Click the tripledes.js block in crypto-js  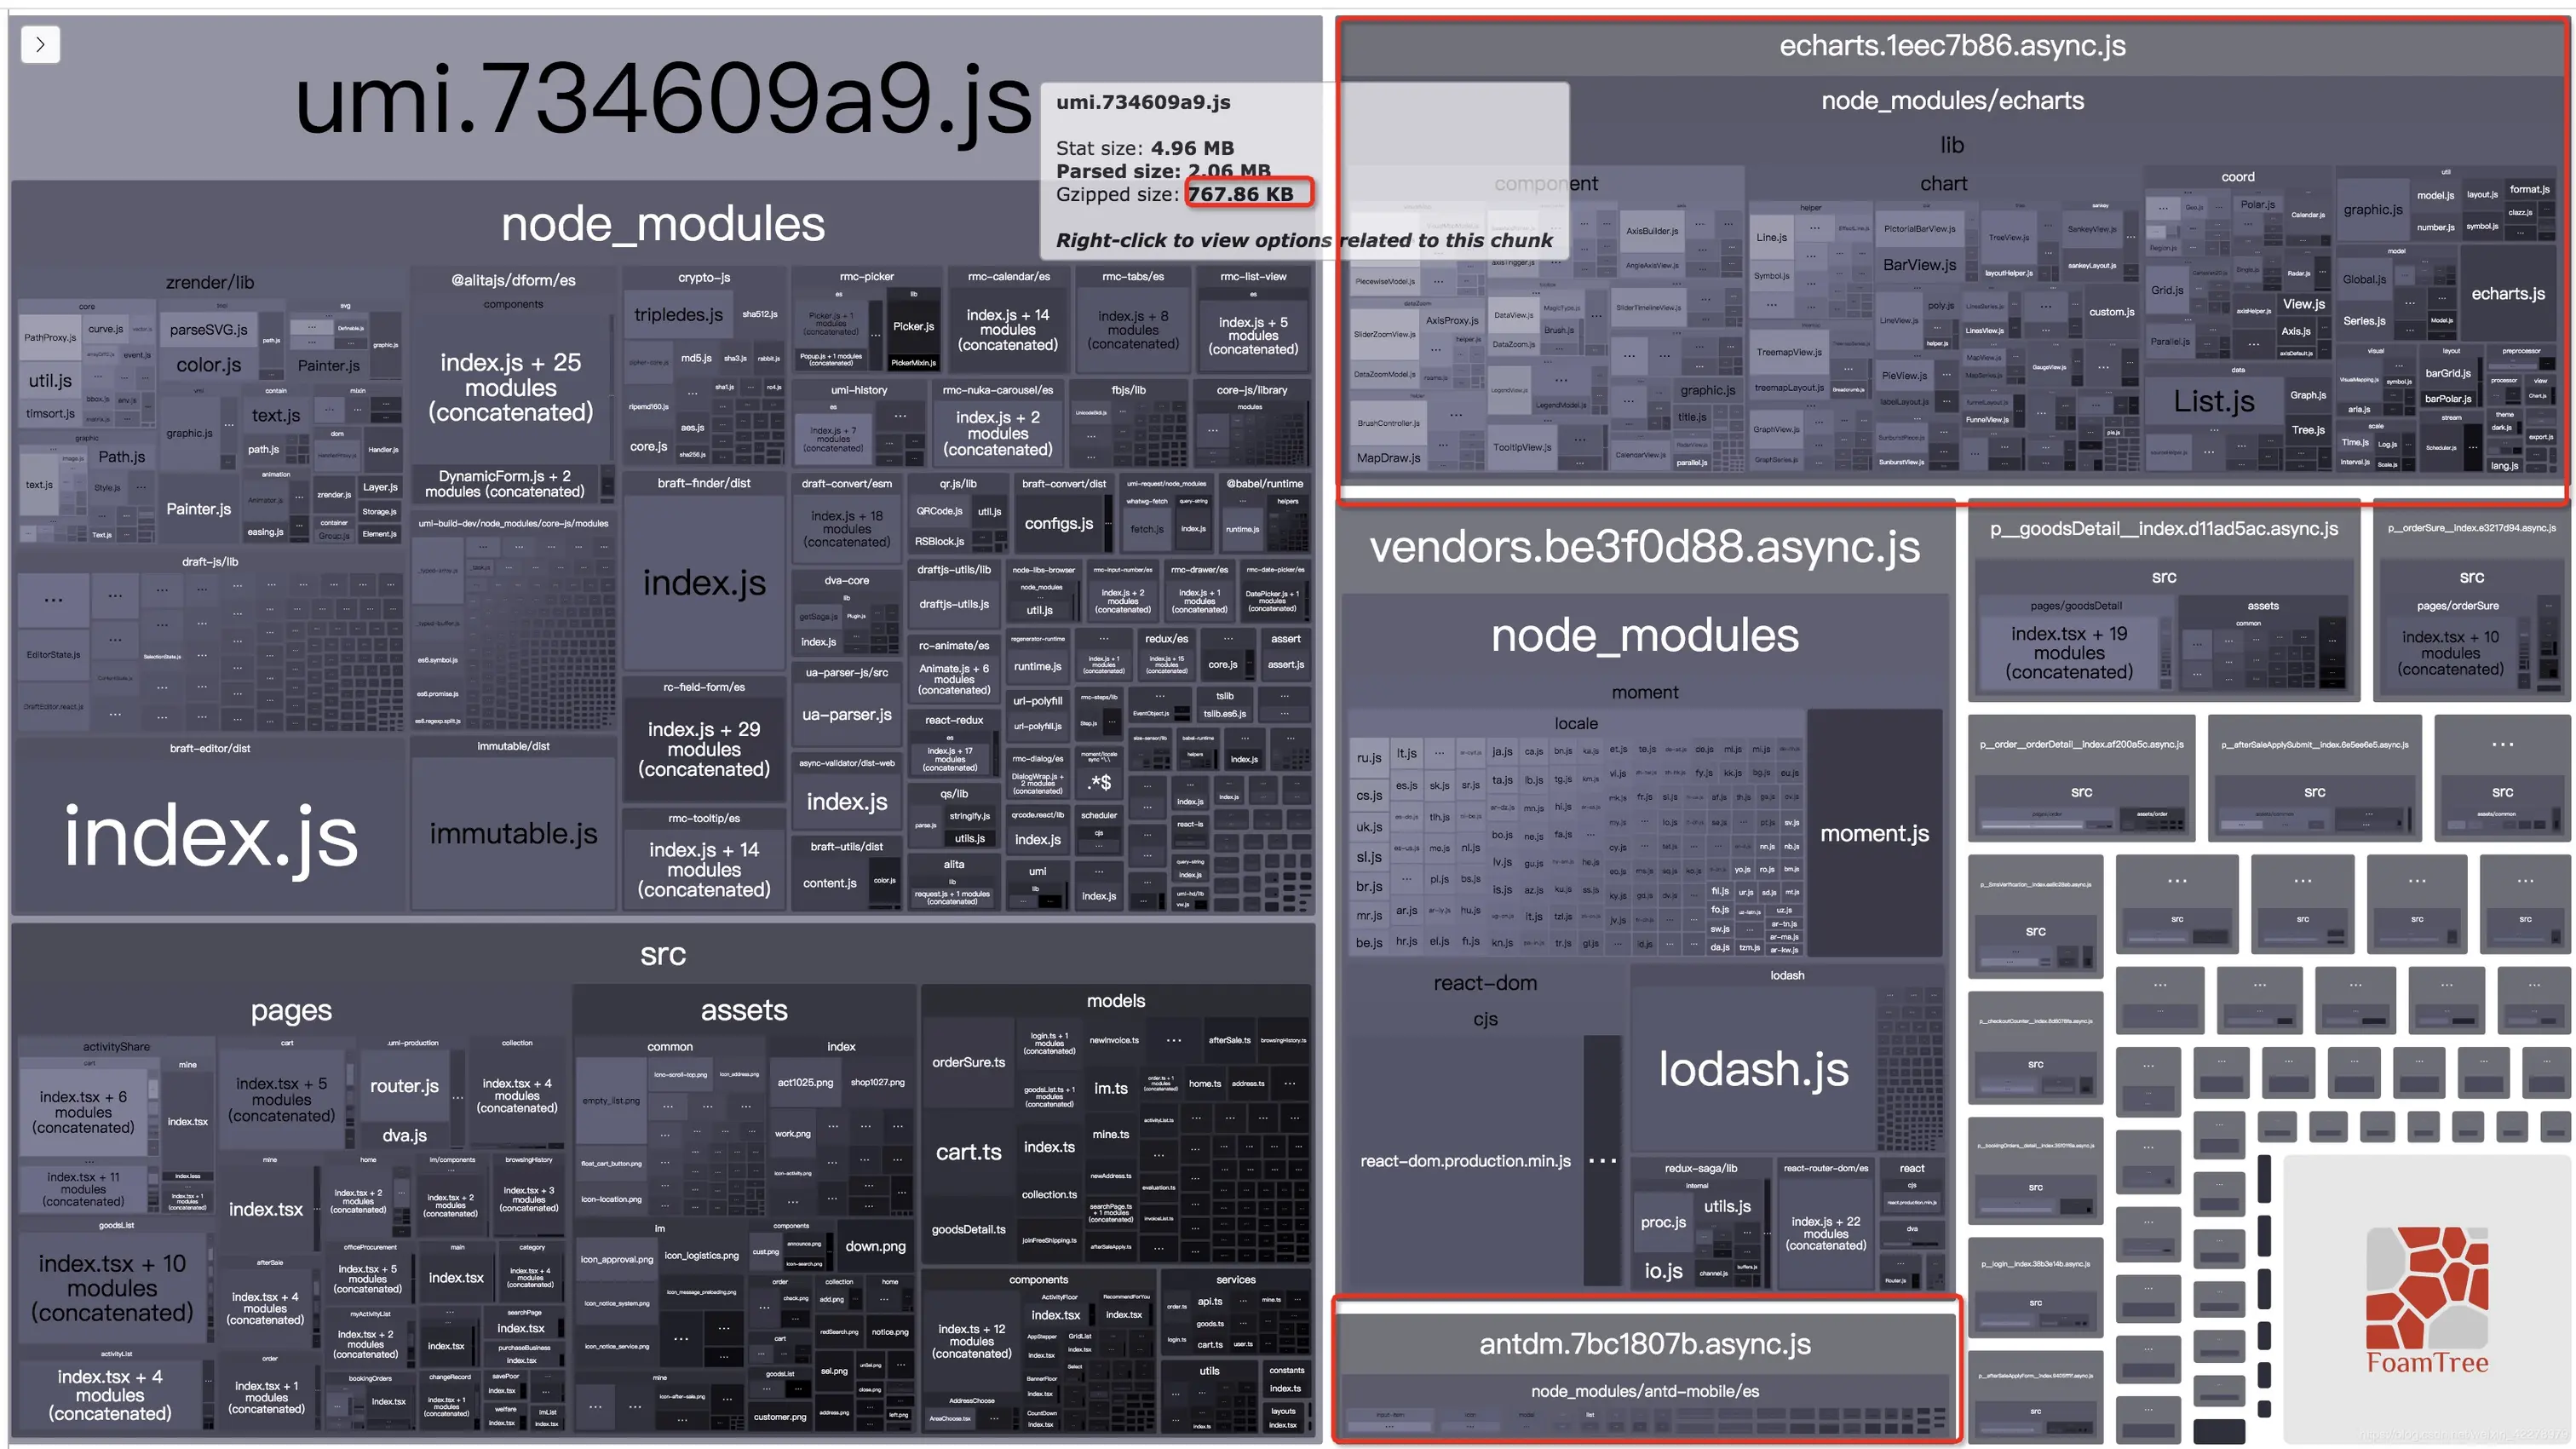click(x=678, y=315)
